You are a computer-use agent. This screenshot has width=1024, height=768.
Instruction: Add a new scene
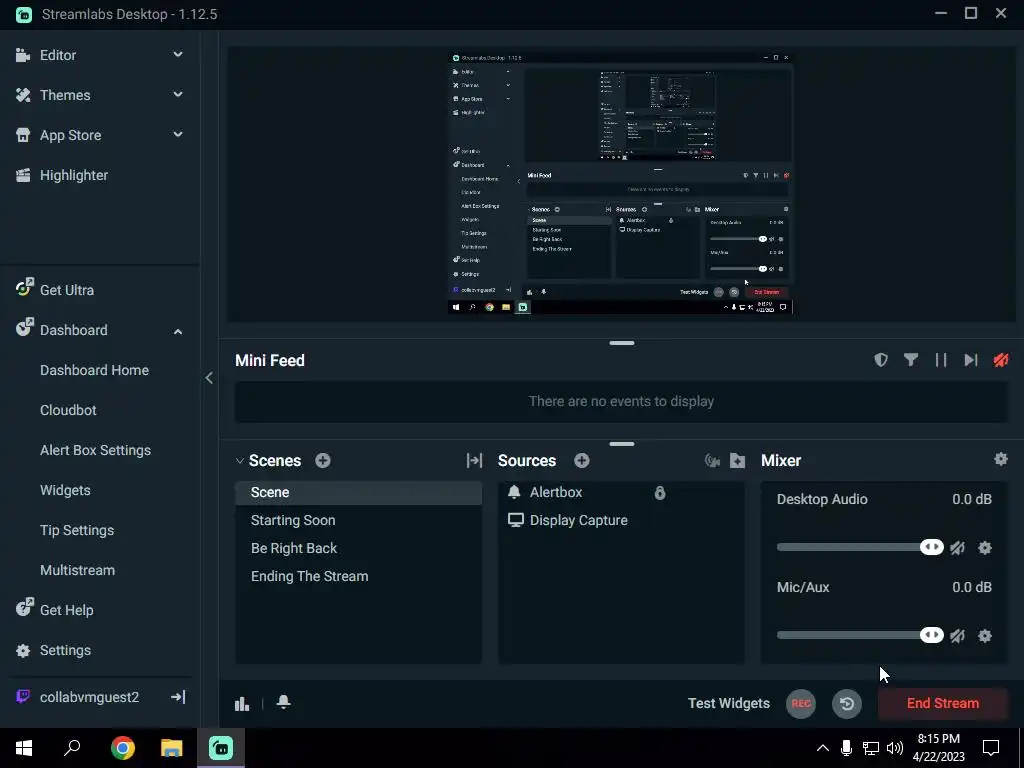pyautogui.click(x=323, y=460)
